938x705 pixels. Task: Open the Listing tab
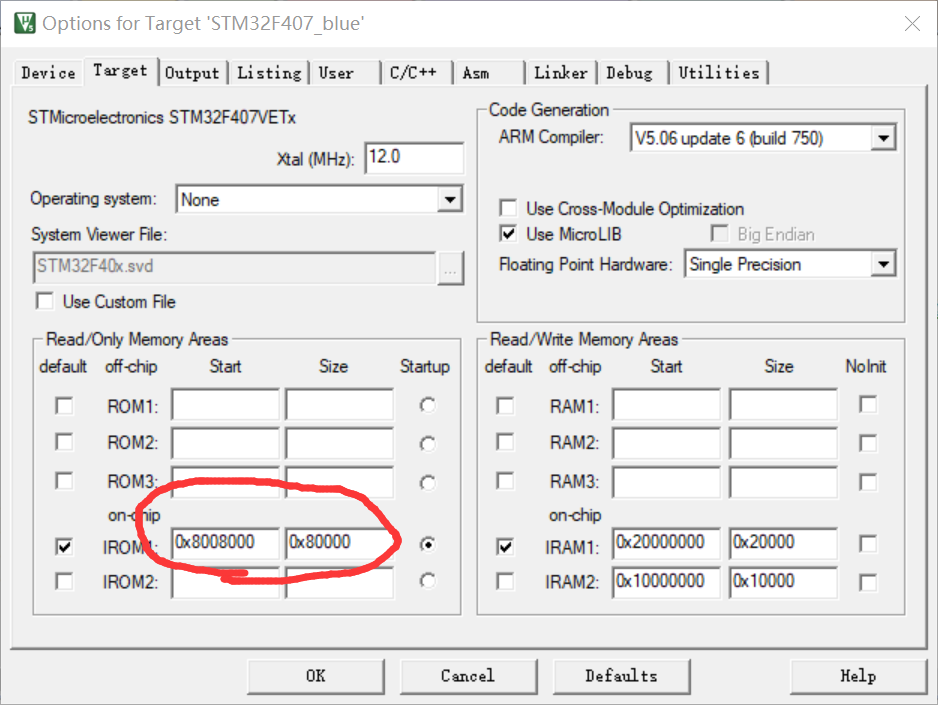[x=269, y=73]
